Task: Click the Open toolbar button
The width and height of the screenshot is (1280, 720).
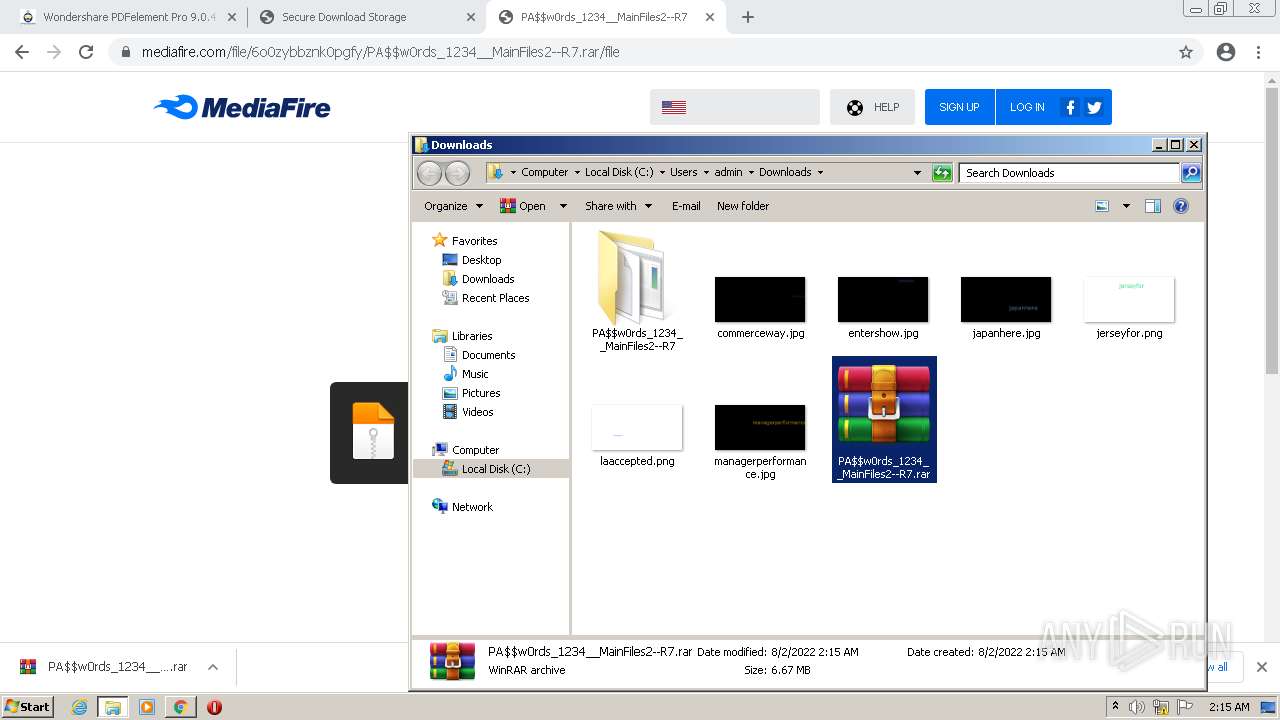Action: (523, 206)
